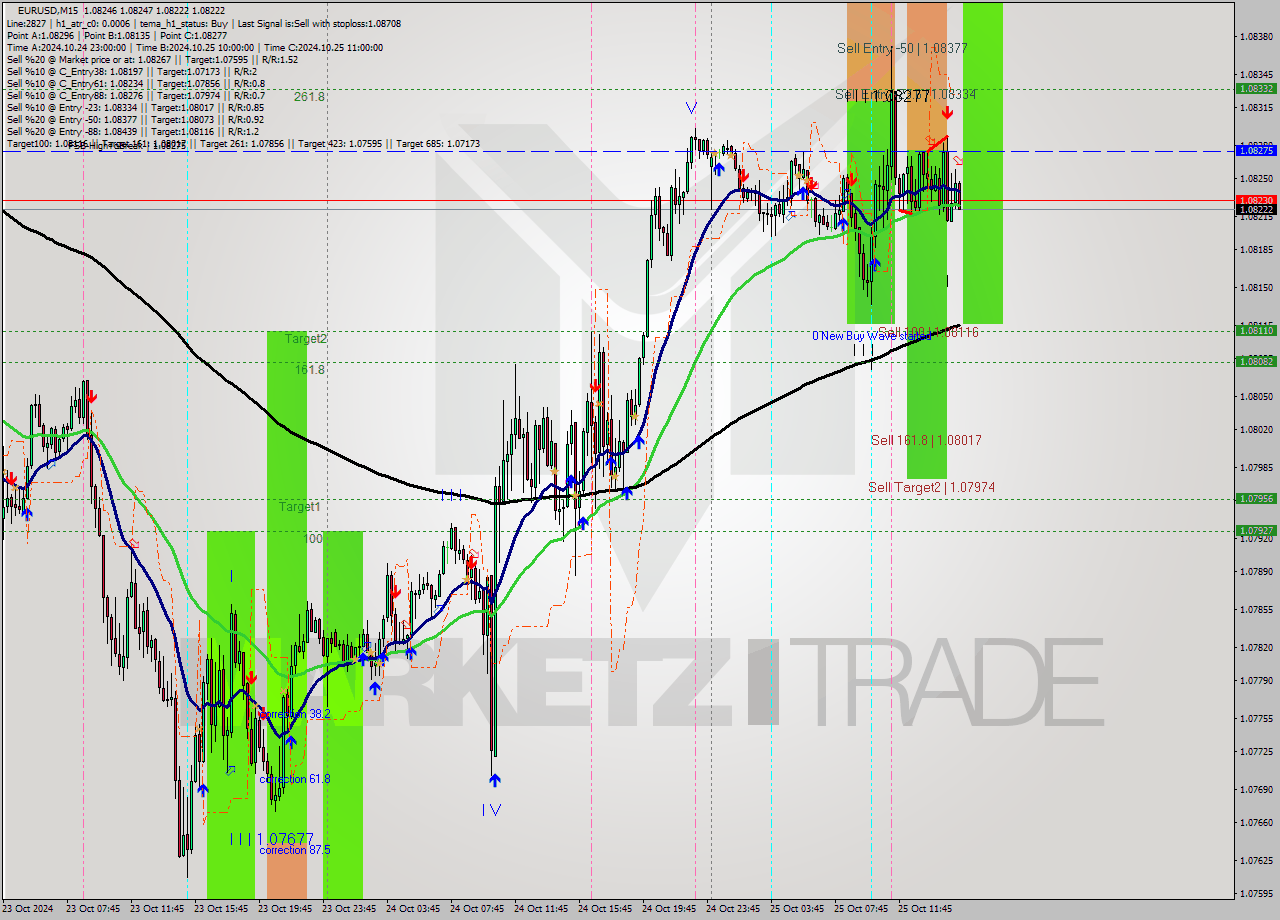Click the '25 Oct 11:45' time axis label

[x=925, y=909]
